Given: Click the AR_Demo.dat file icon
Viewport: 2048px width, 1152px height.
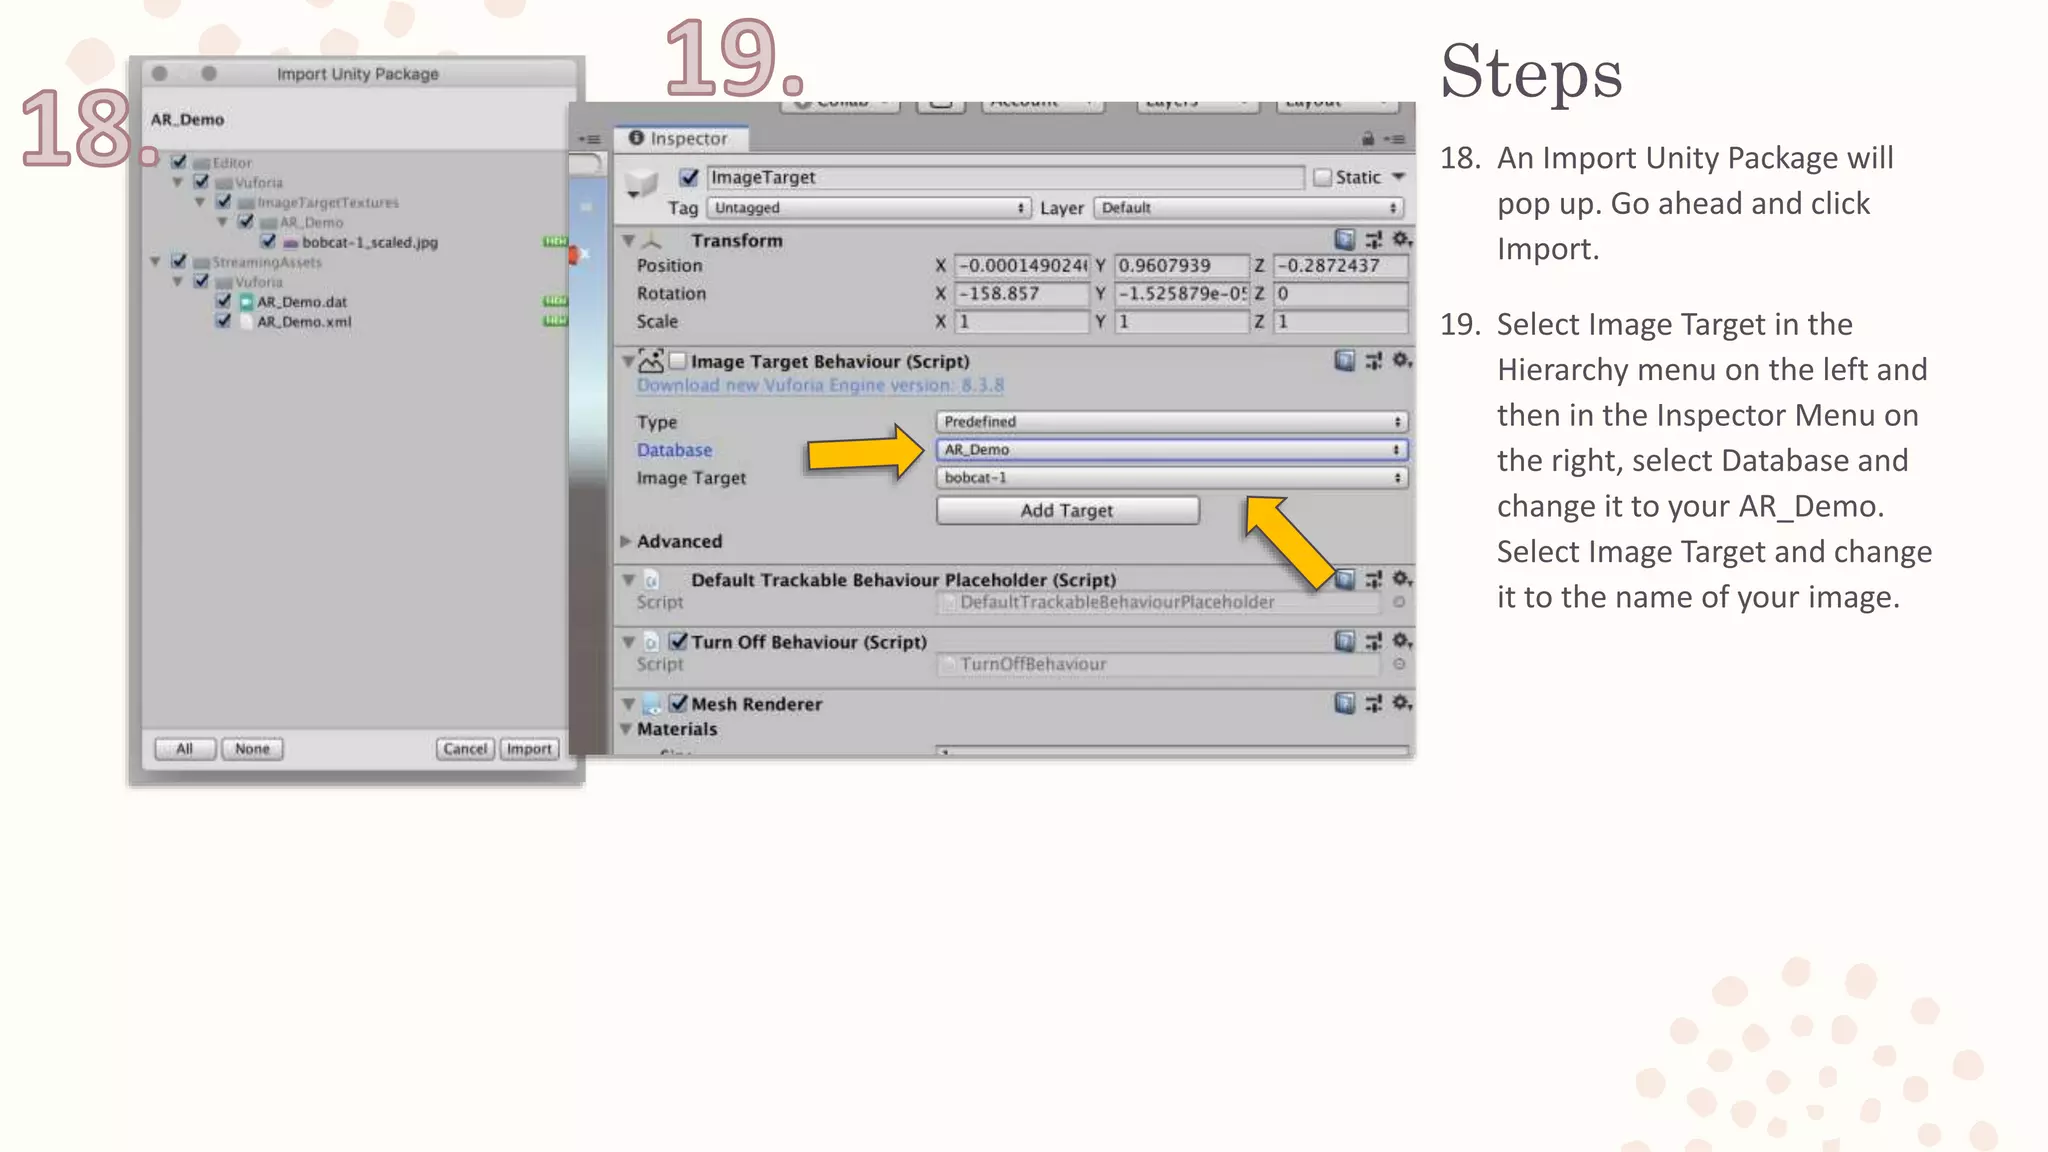Looking at the screenshot, I should [246, 302].
